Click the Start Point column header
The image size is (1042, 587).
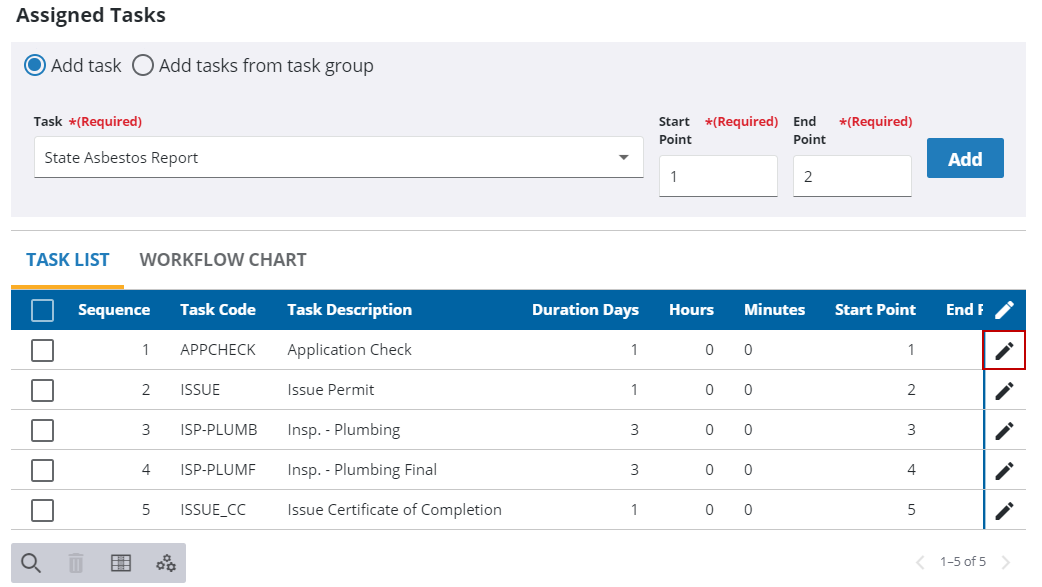tap(875, 310)
